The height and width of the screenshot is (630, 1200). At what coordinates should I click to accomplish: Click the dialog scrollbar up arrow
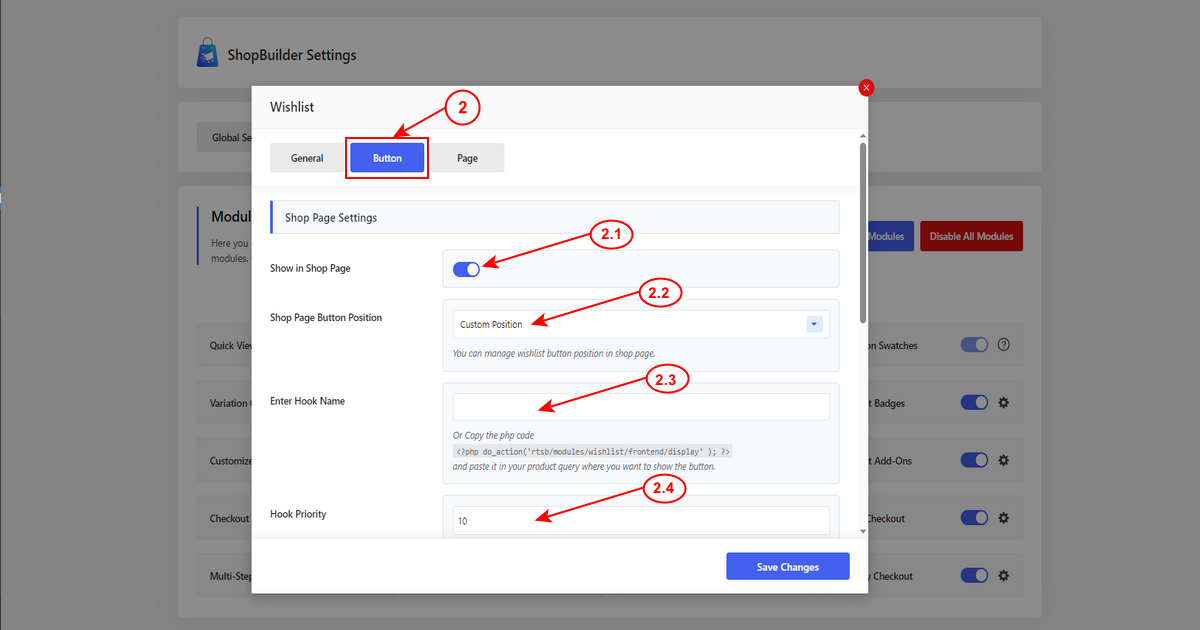click(863, 135)
